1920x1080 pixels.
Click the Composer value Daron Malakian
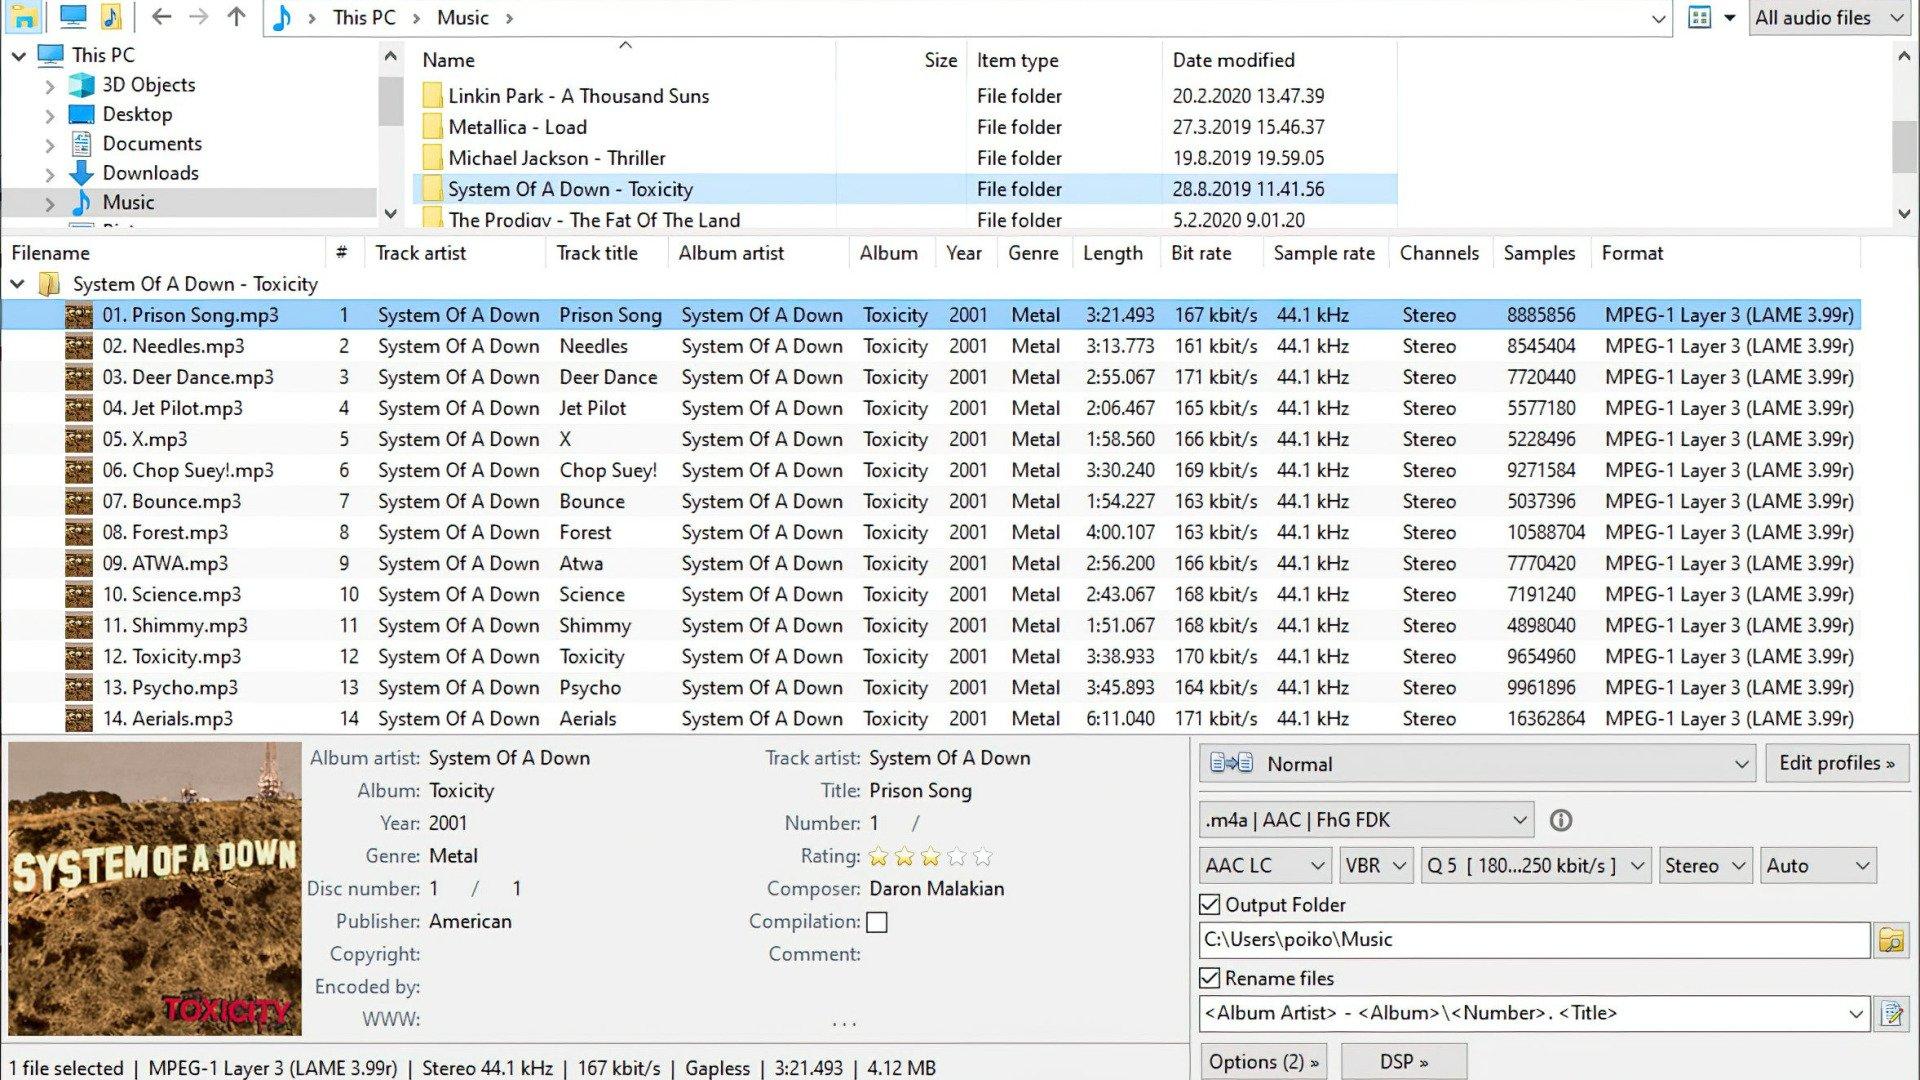[936, 889]
